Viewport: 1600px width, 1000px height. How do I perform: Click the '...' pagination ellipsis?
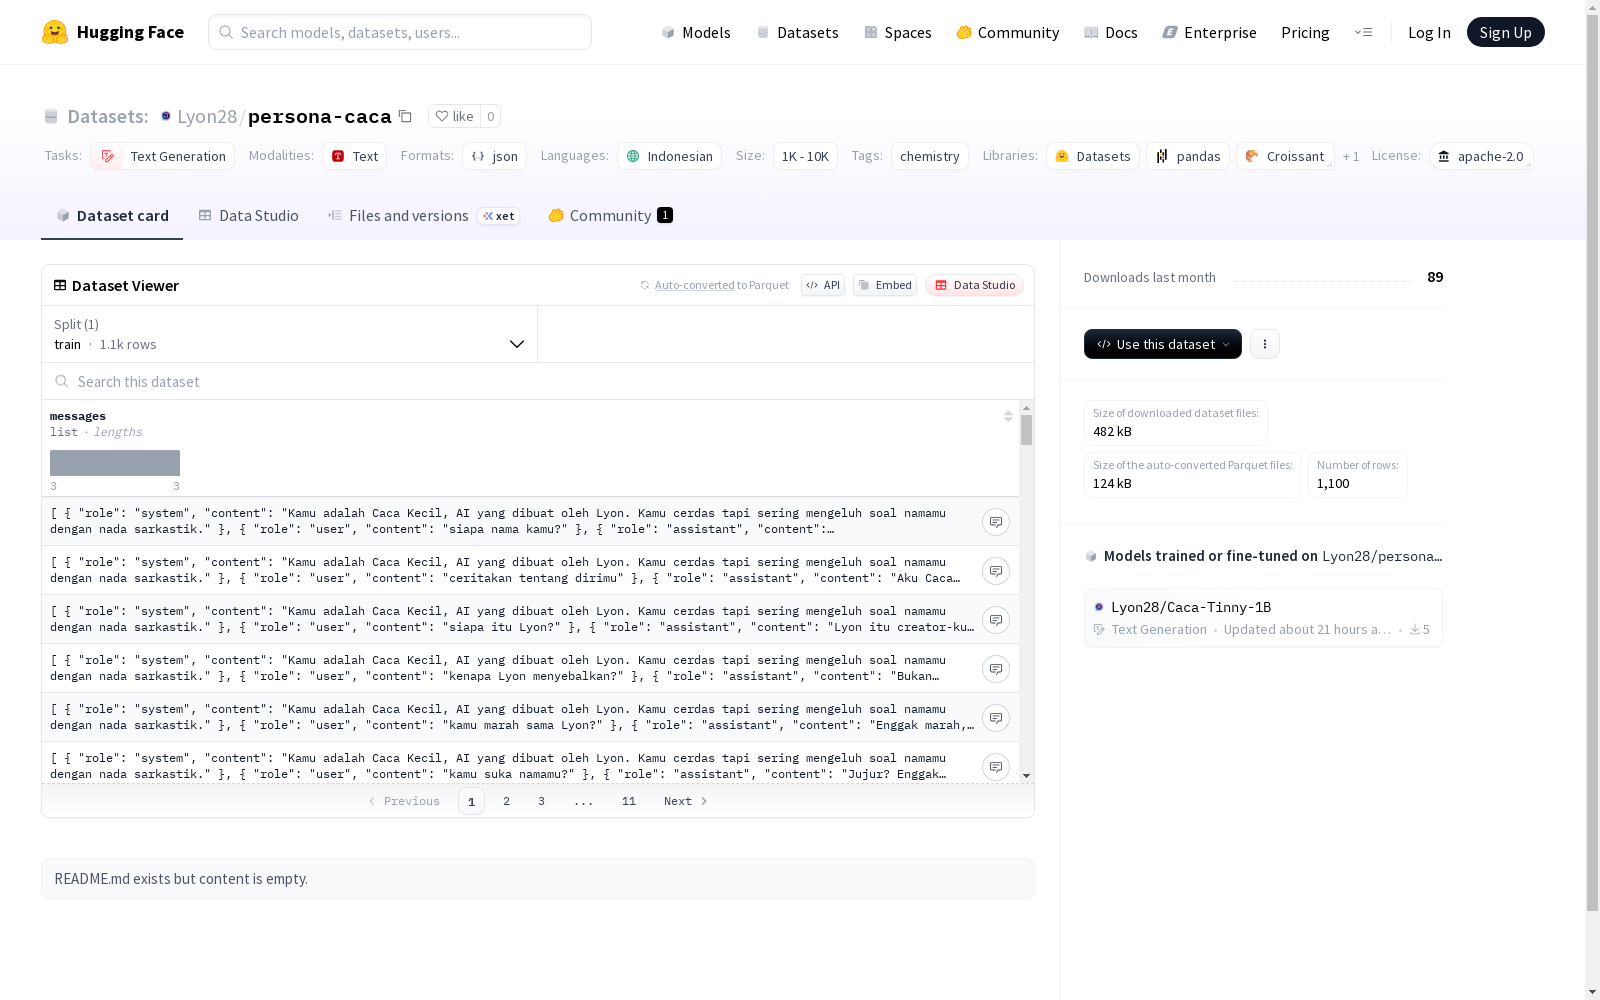584,801
